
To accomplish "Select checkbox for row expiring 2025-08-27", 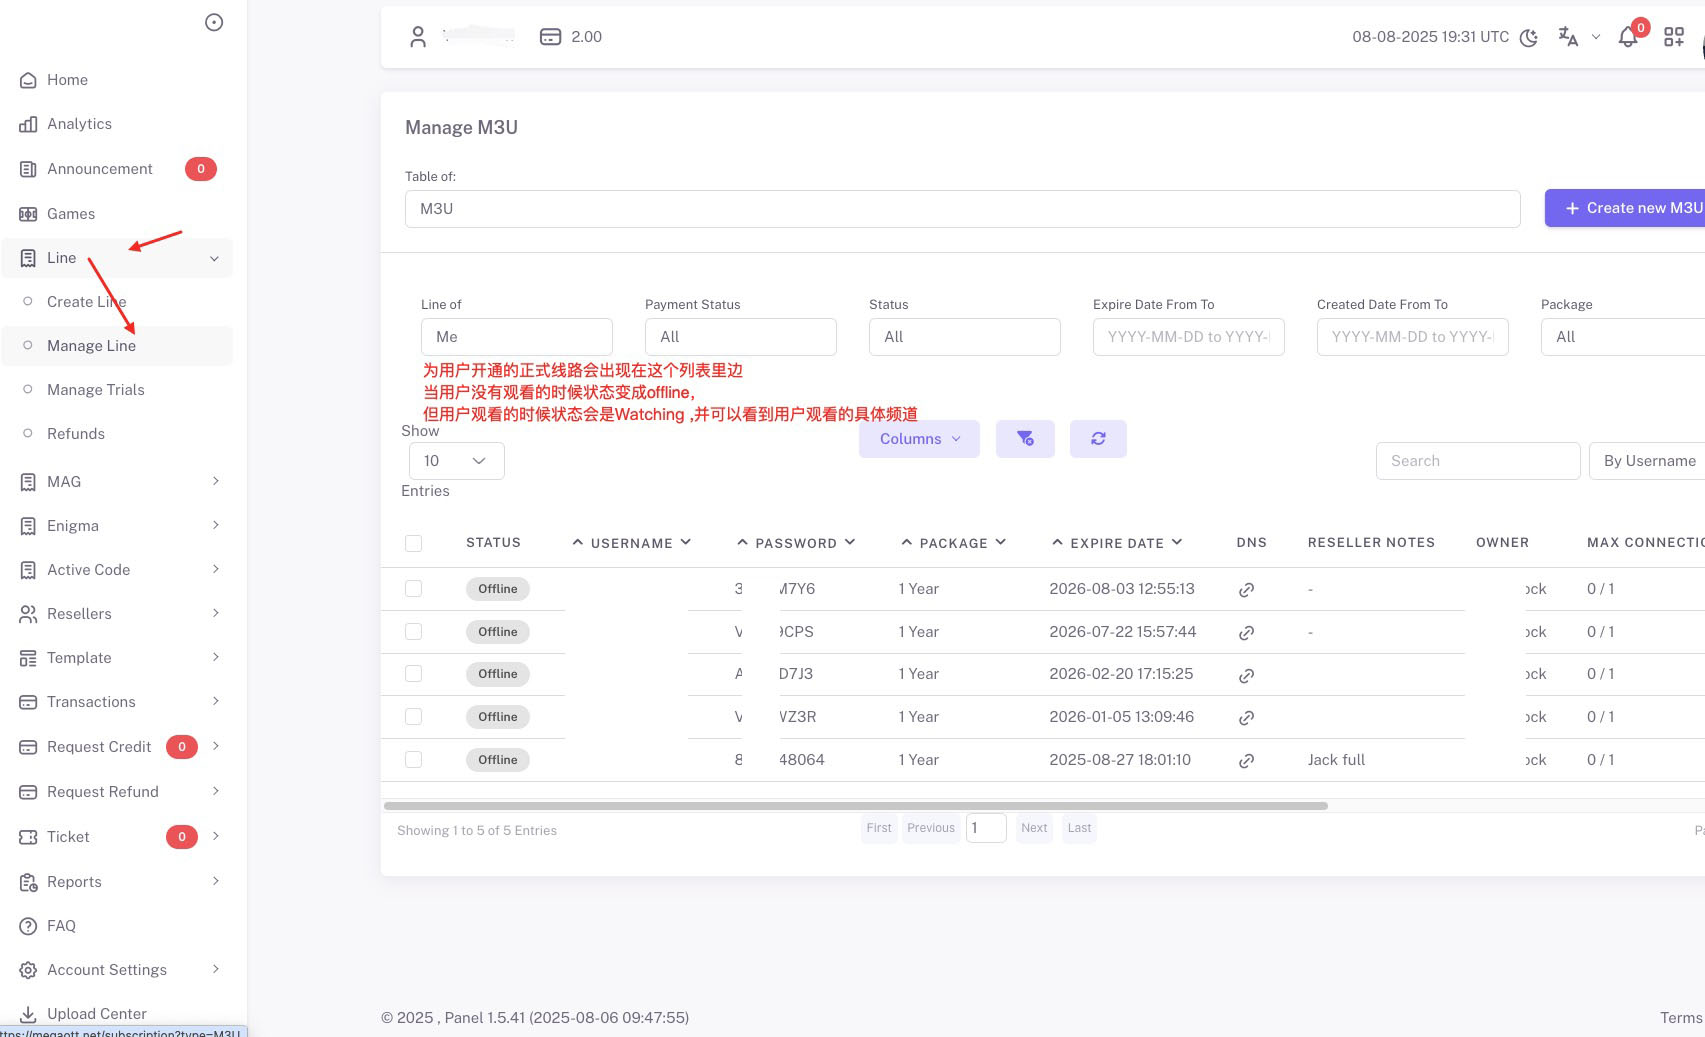I will (413, 760).
